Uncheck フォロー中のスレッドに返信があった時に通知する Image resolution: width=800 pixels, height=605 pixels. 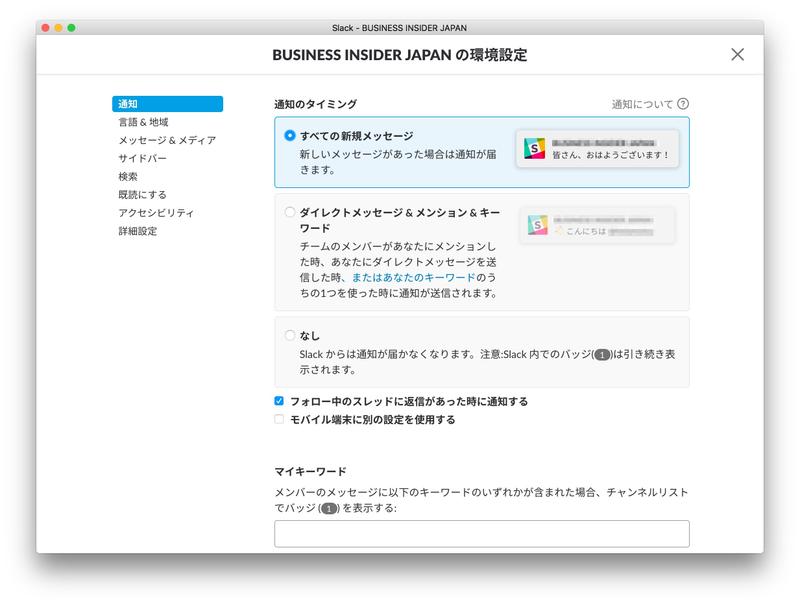pos(279,401)
